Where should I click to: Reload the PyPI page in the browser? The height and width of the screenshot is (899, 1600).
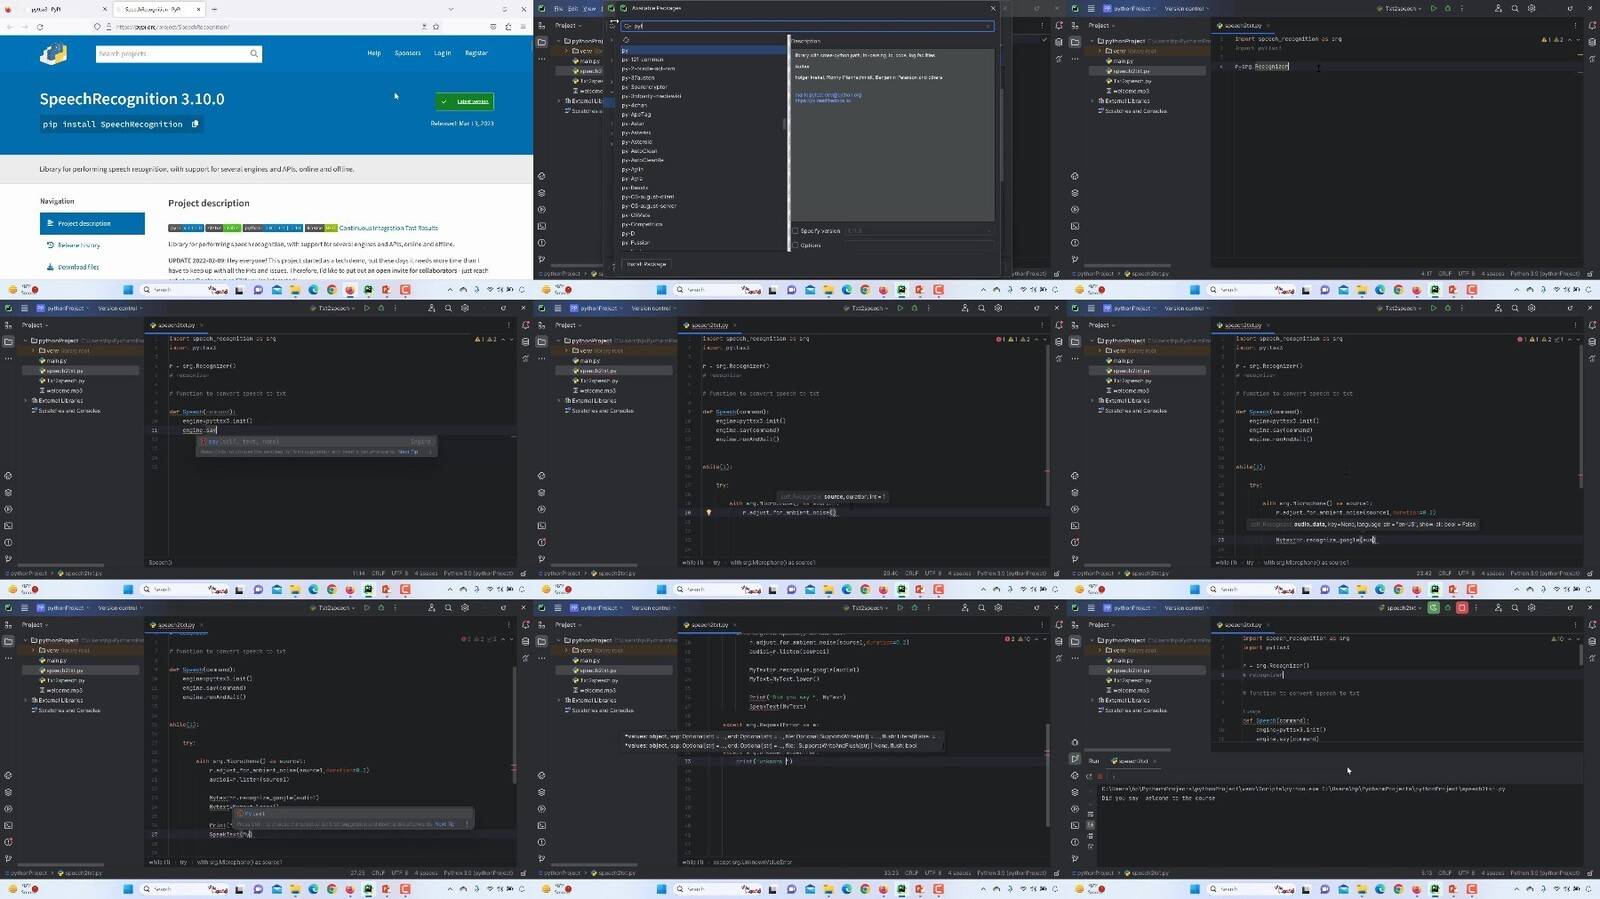pos(39,27)
